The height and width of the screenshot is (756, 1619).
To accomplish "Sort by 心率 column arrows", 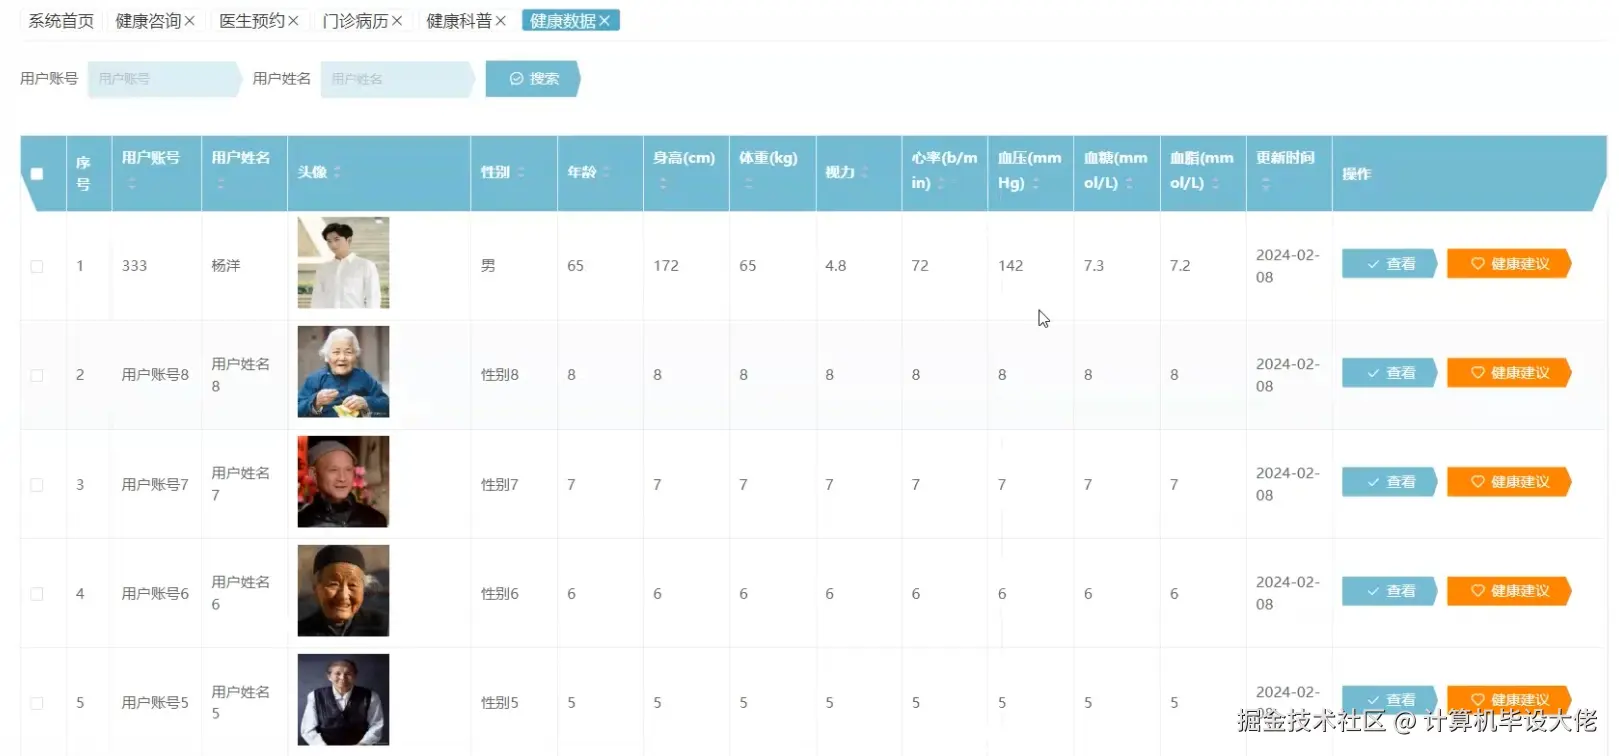I will pyautogui.click(x=941, y=183).
